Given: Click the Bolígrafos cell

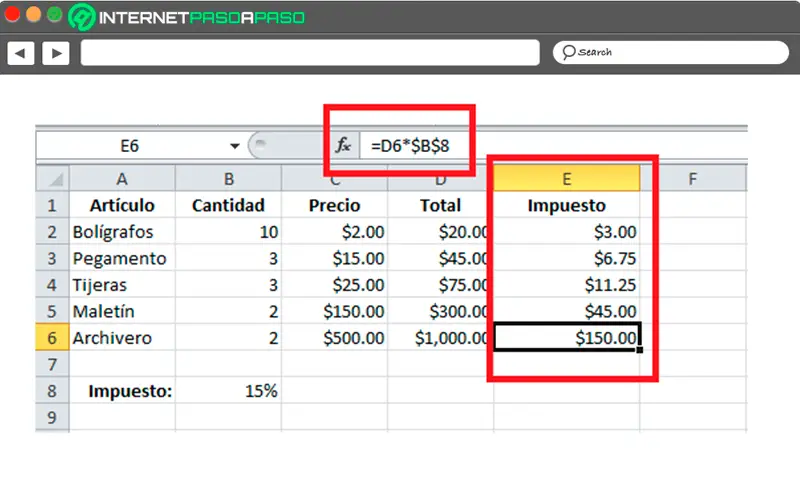Looking at the screenshot, I should tap(122, 232).
